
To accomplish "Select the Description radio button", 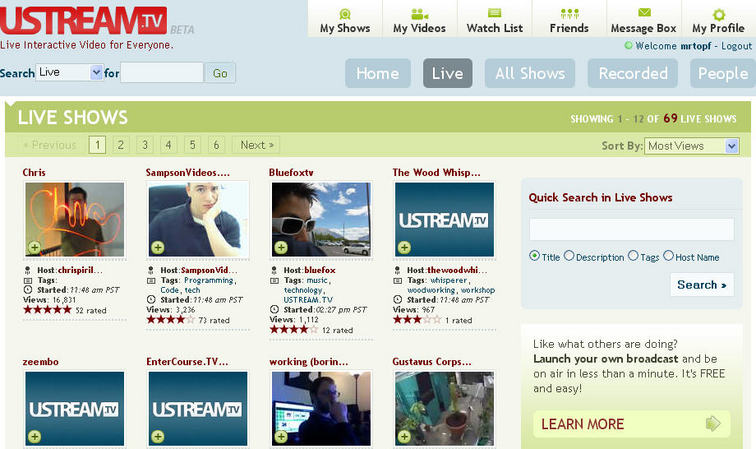I will 569,256.
